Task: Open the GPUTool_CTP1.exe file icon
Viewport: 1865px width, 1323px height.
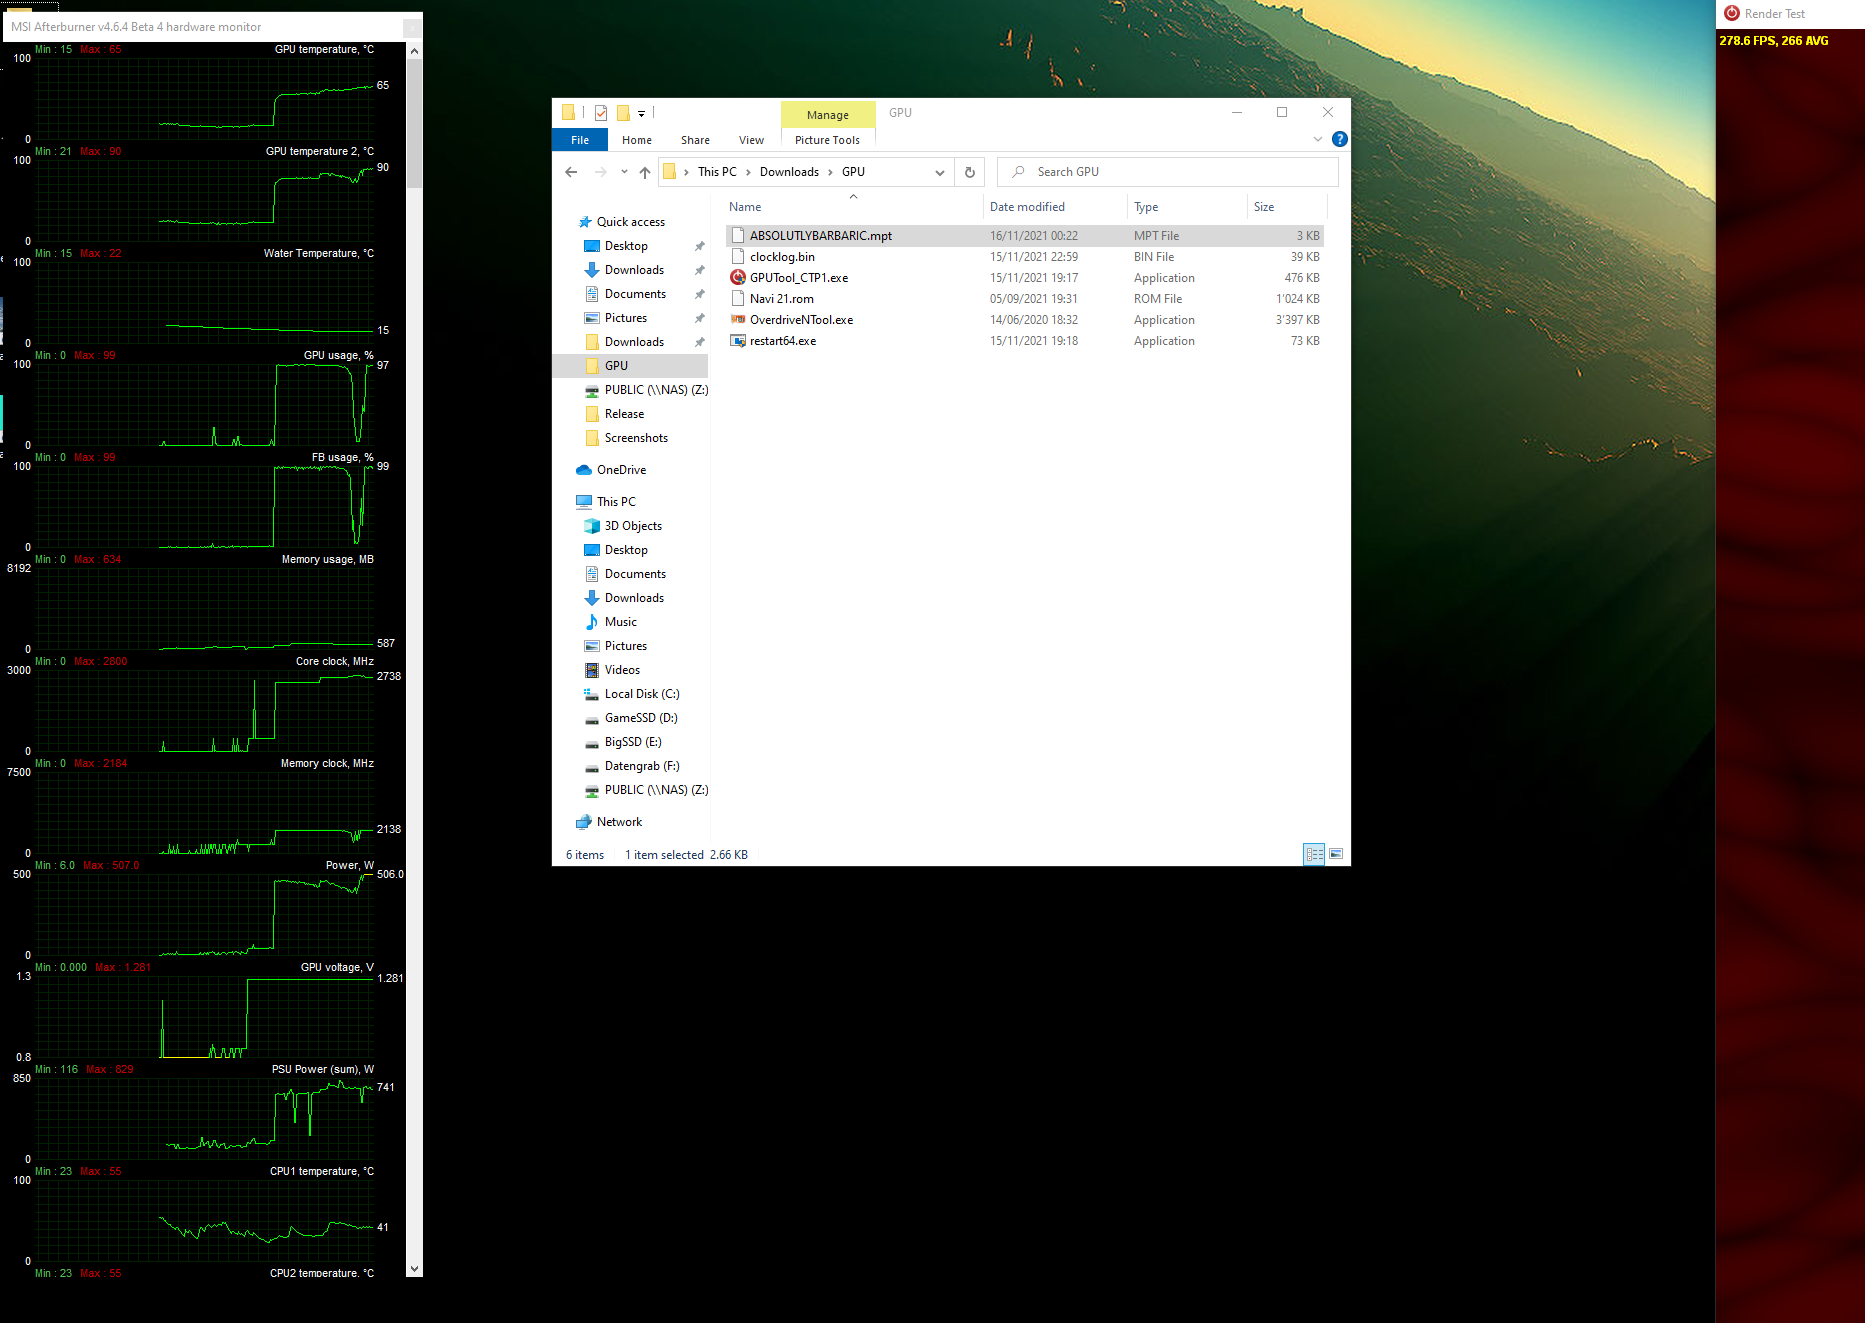Action: 738,278
